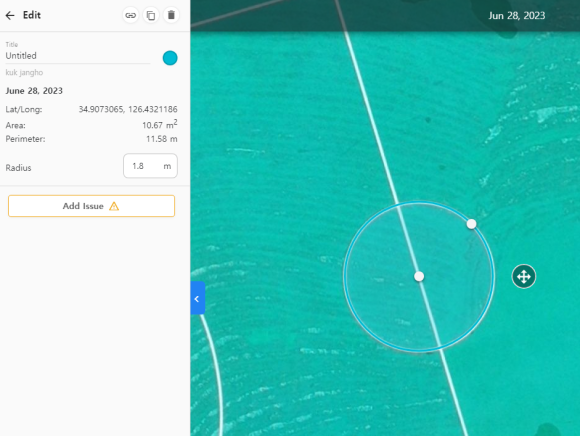Open the blue color swatch picker
This screenshot has width=580, height=436.
pos(170,58)
